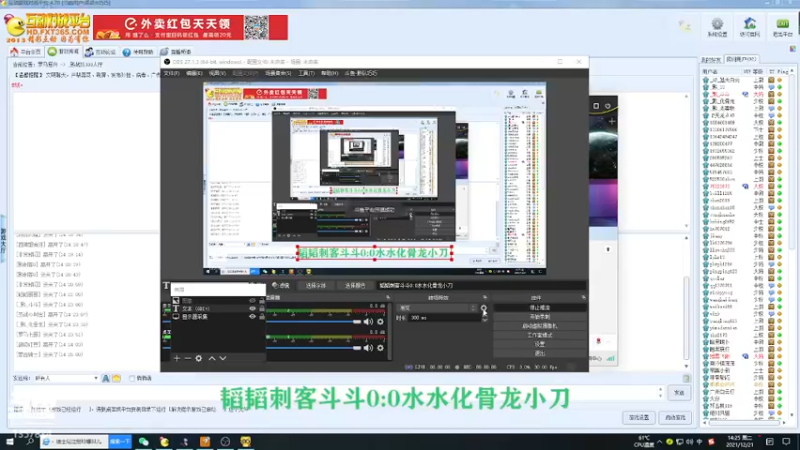
Task: Click the orange app icon in taskbar
Action: coord(205,441)
